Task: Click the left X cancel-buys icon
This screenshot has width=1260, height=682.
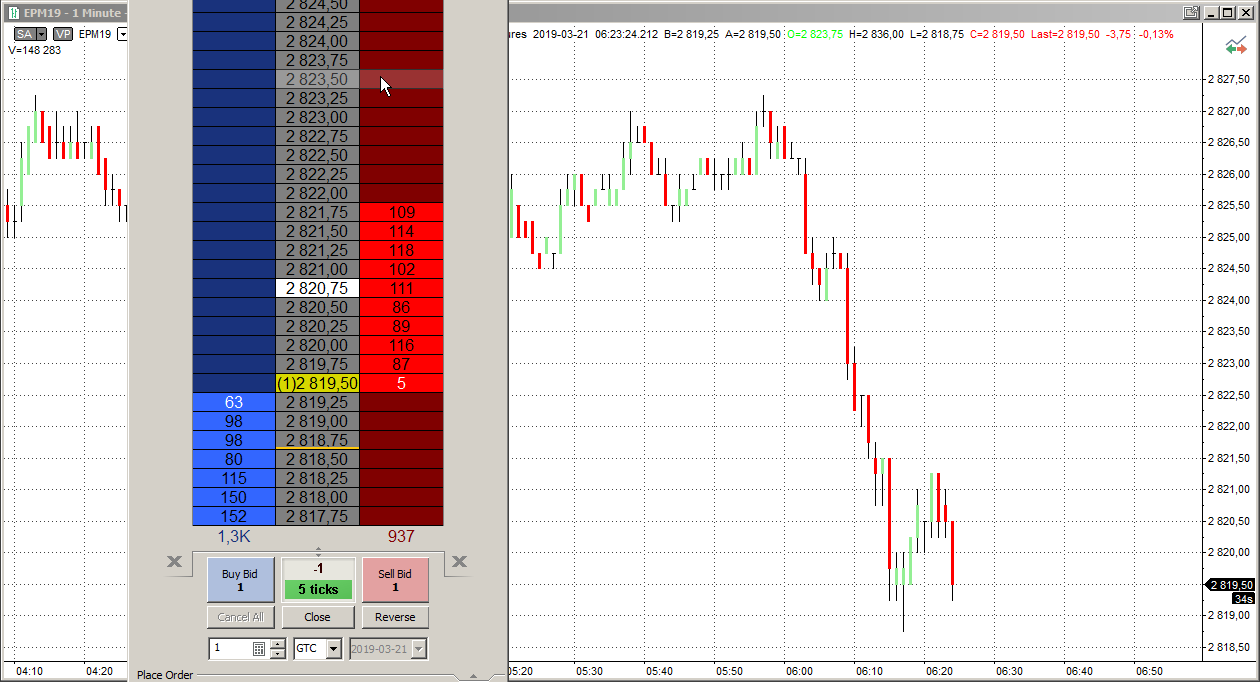Action: [175, 562]
